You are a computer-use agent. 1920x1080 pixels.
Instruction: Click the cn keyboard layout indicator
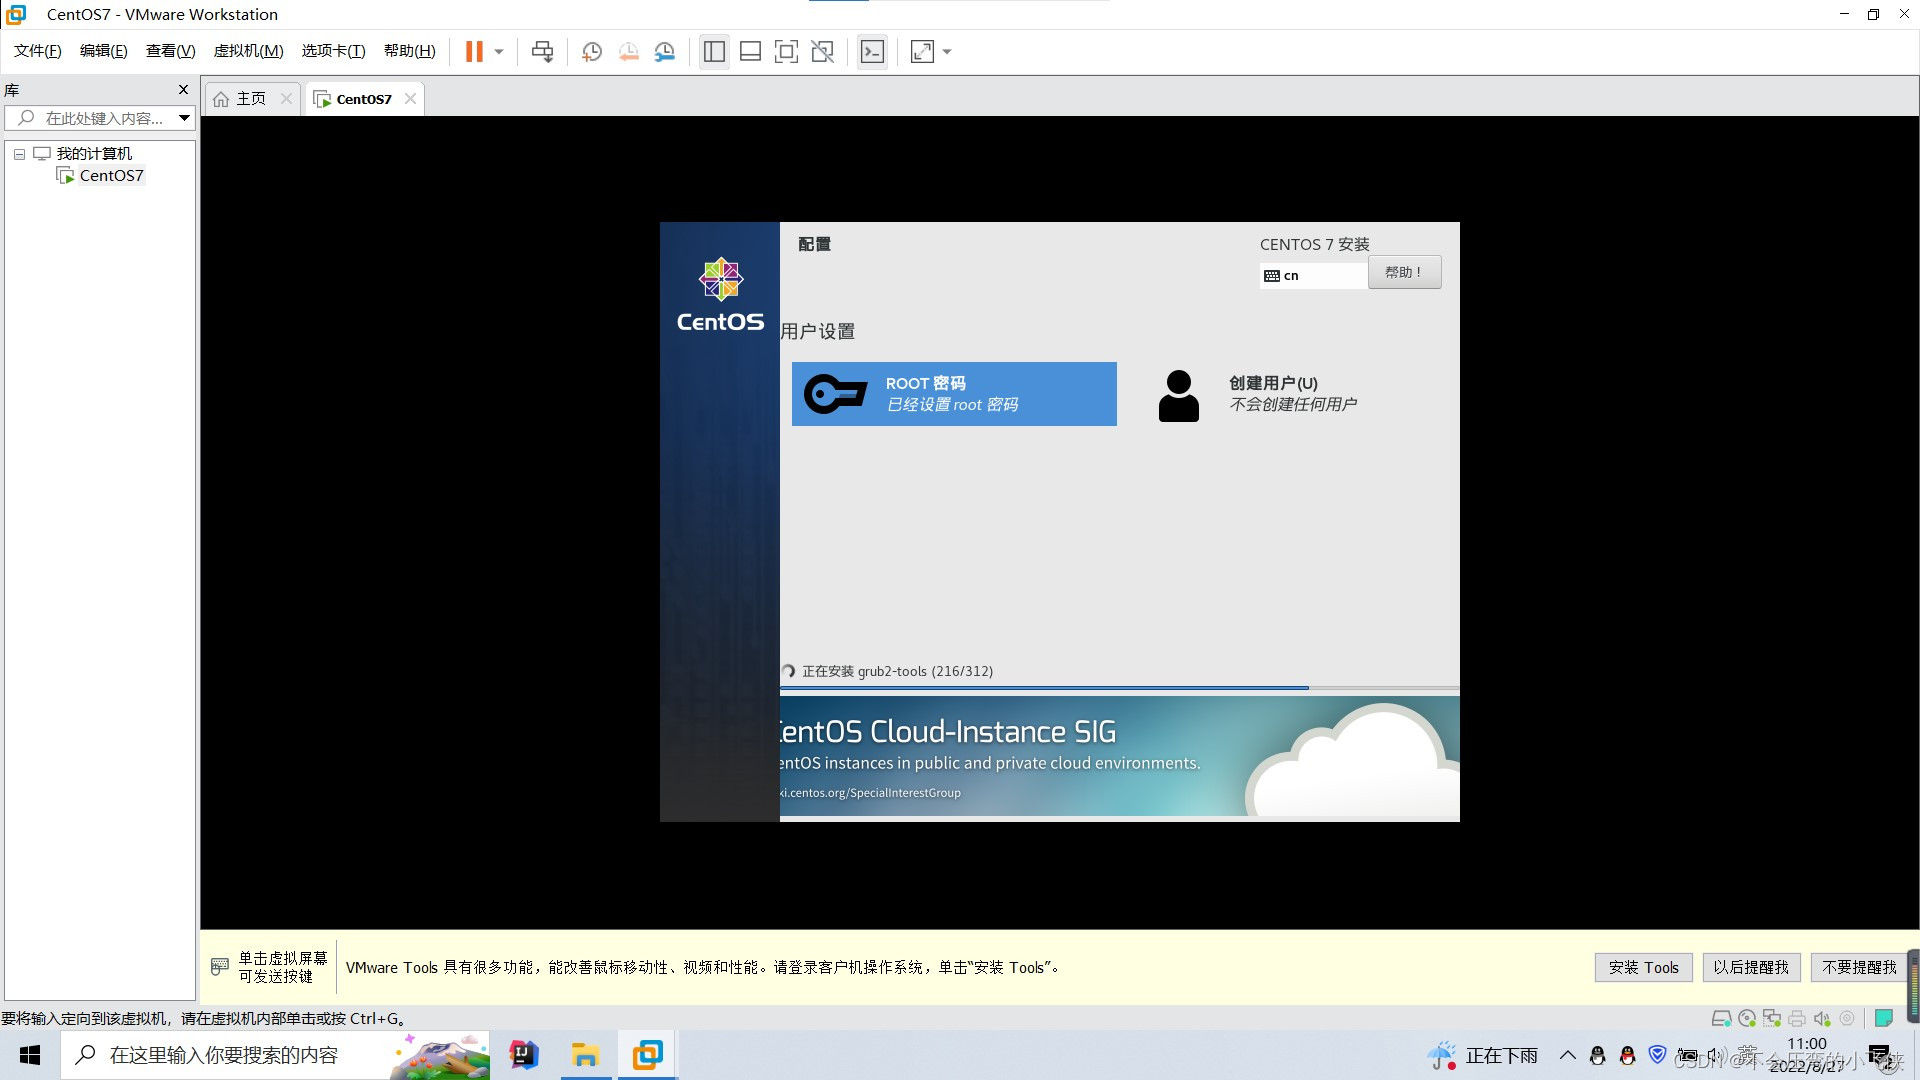click(x=1313, y=275)
